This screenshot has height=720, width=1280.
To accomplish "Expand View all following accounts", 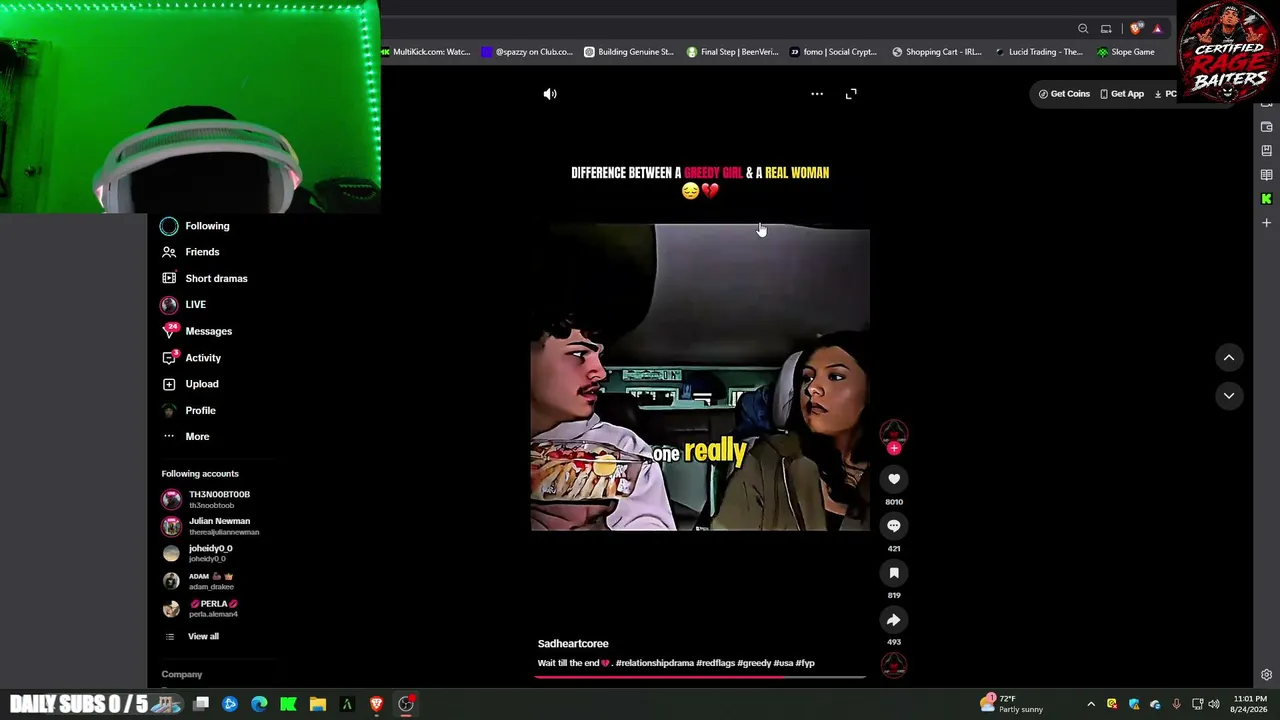I will pos(203,637).
